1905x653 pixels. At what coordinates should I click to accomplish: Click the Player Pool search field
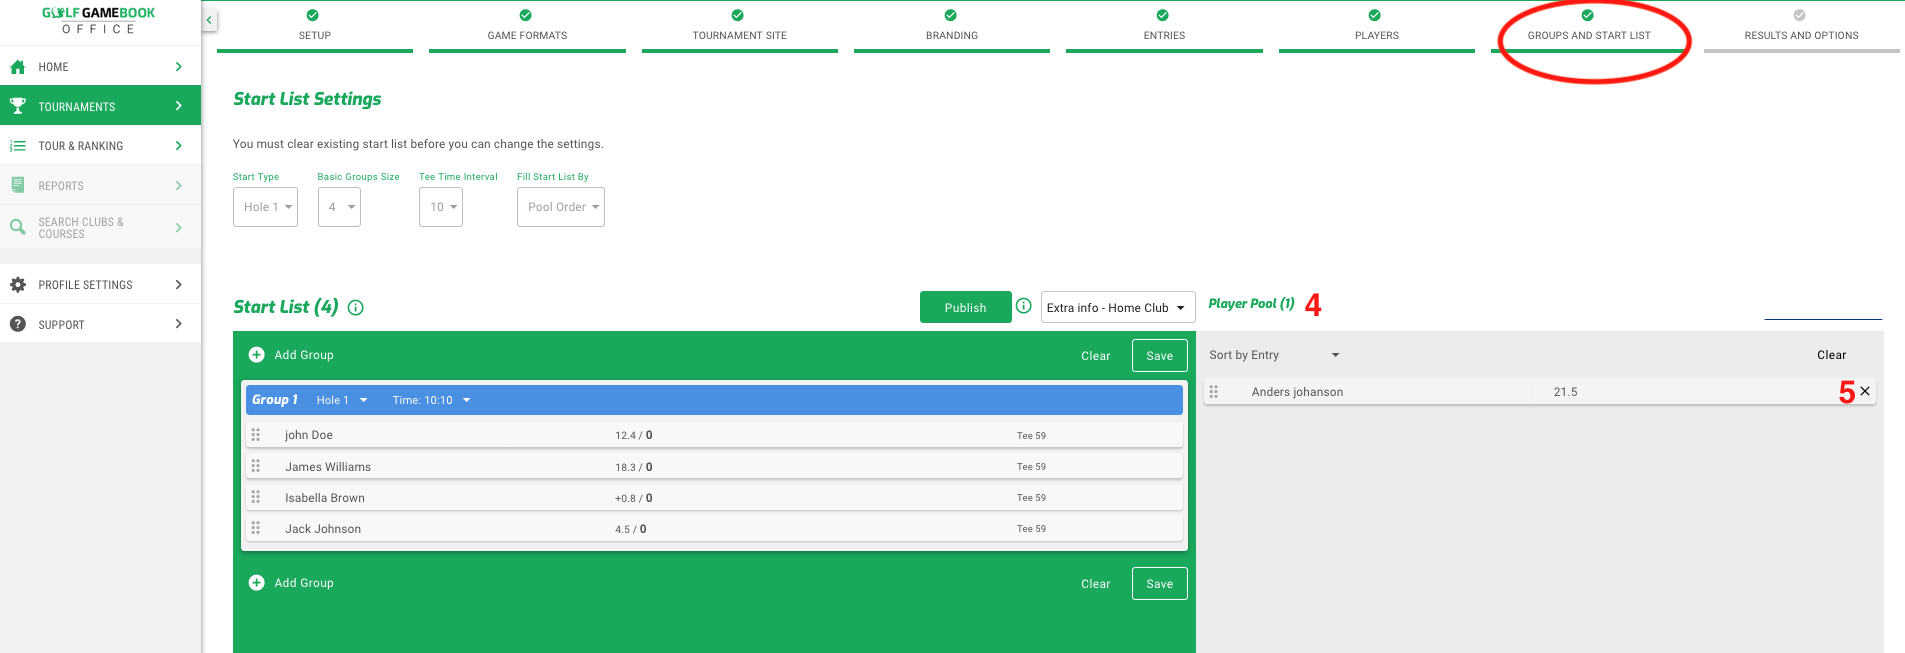pyautogui.click(x=1822, y=308)
